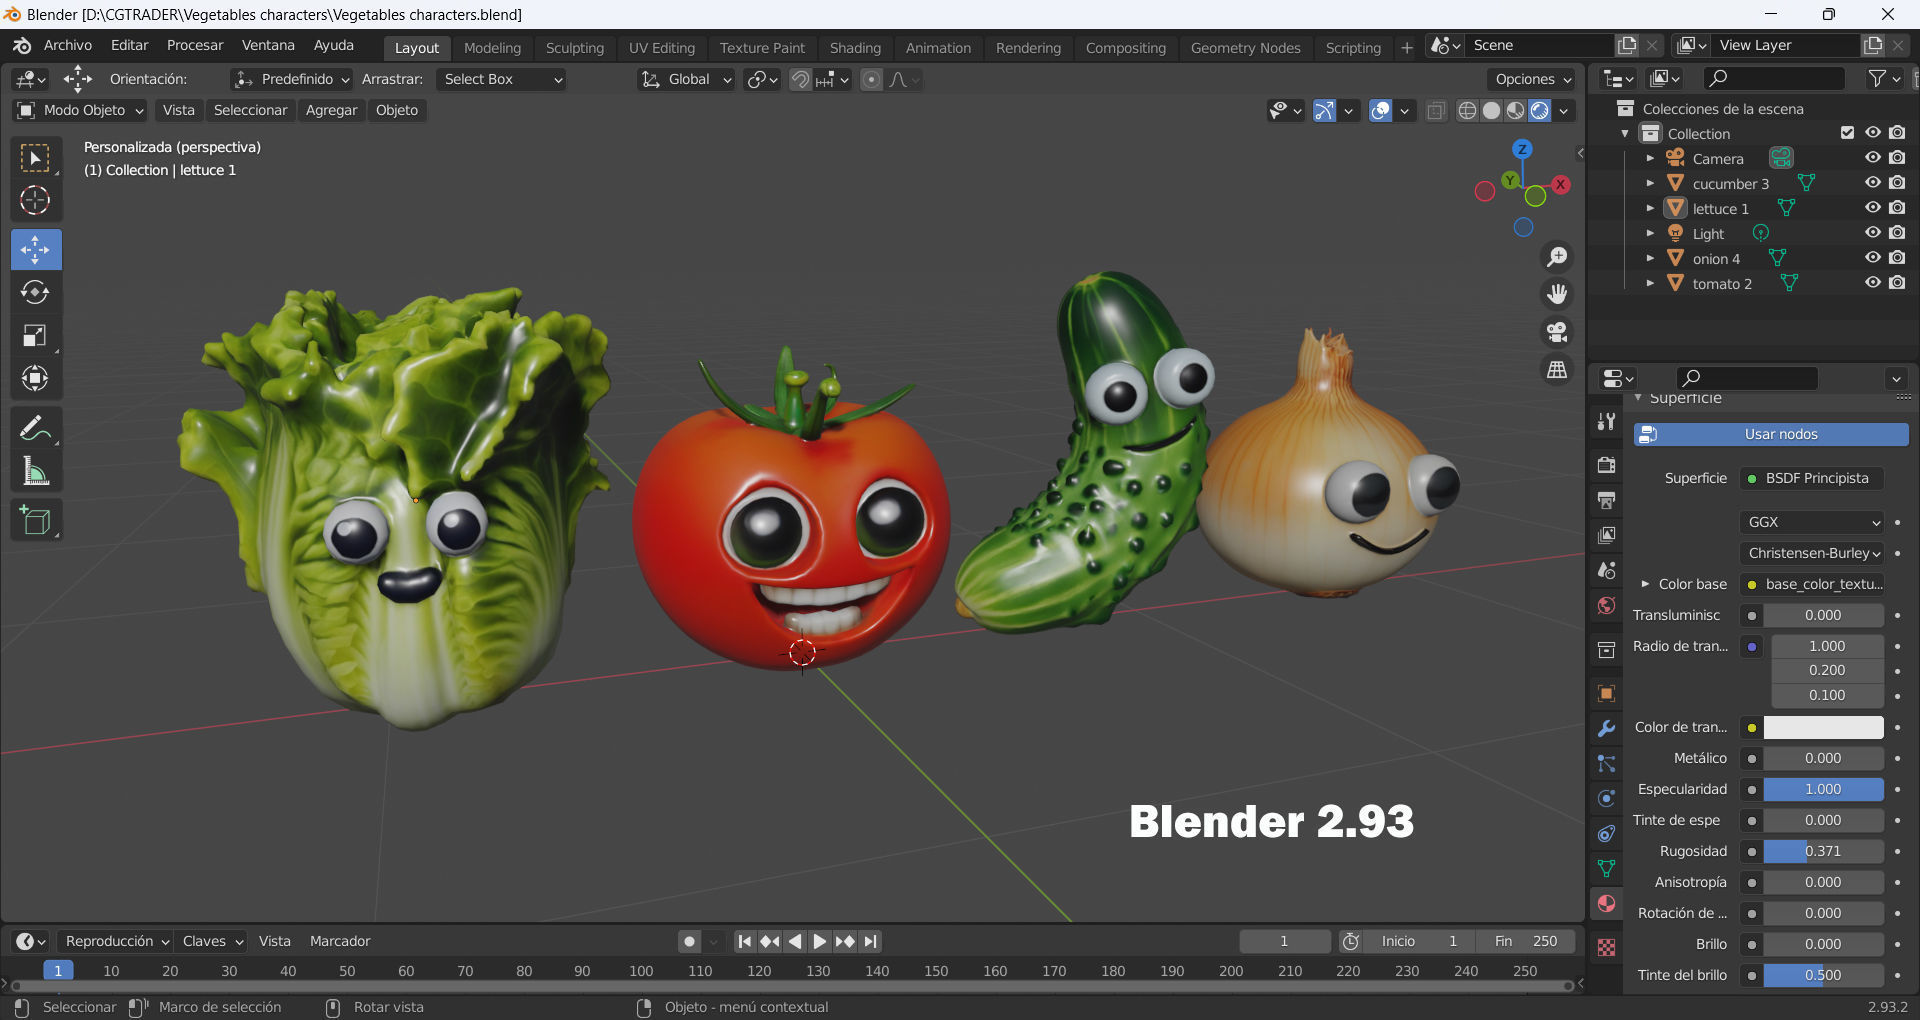The height and width of the screenshot is (1020, 1920).
Task: Hide lettuce 1 in viewport
Action: [1873, 208]
